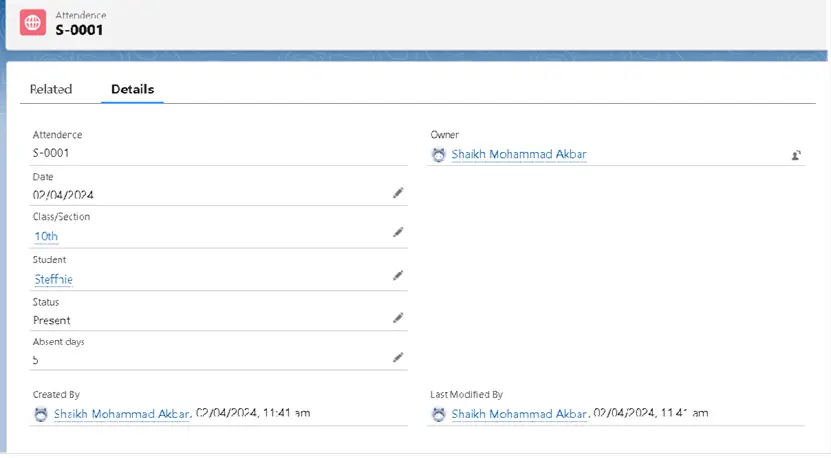831x458 pixels.
Task: Click pencil icon to edit Class/Section
Action: click(x=398, y=232)
